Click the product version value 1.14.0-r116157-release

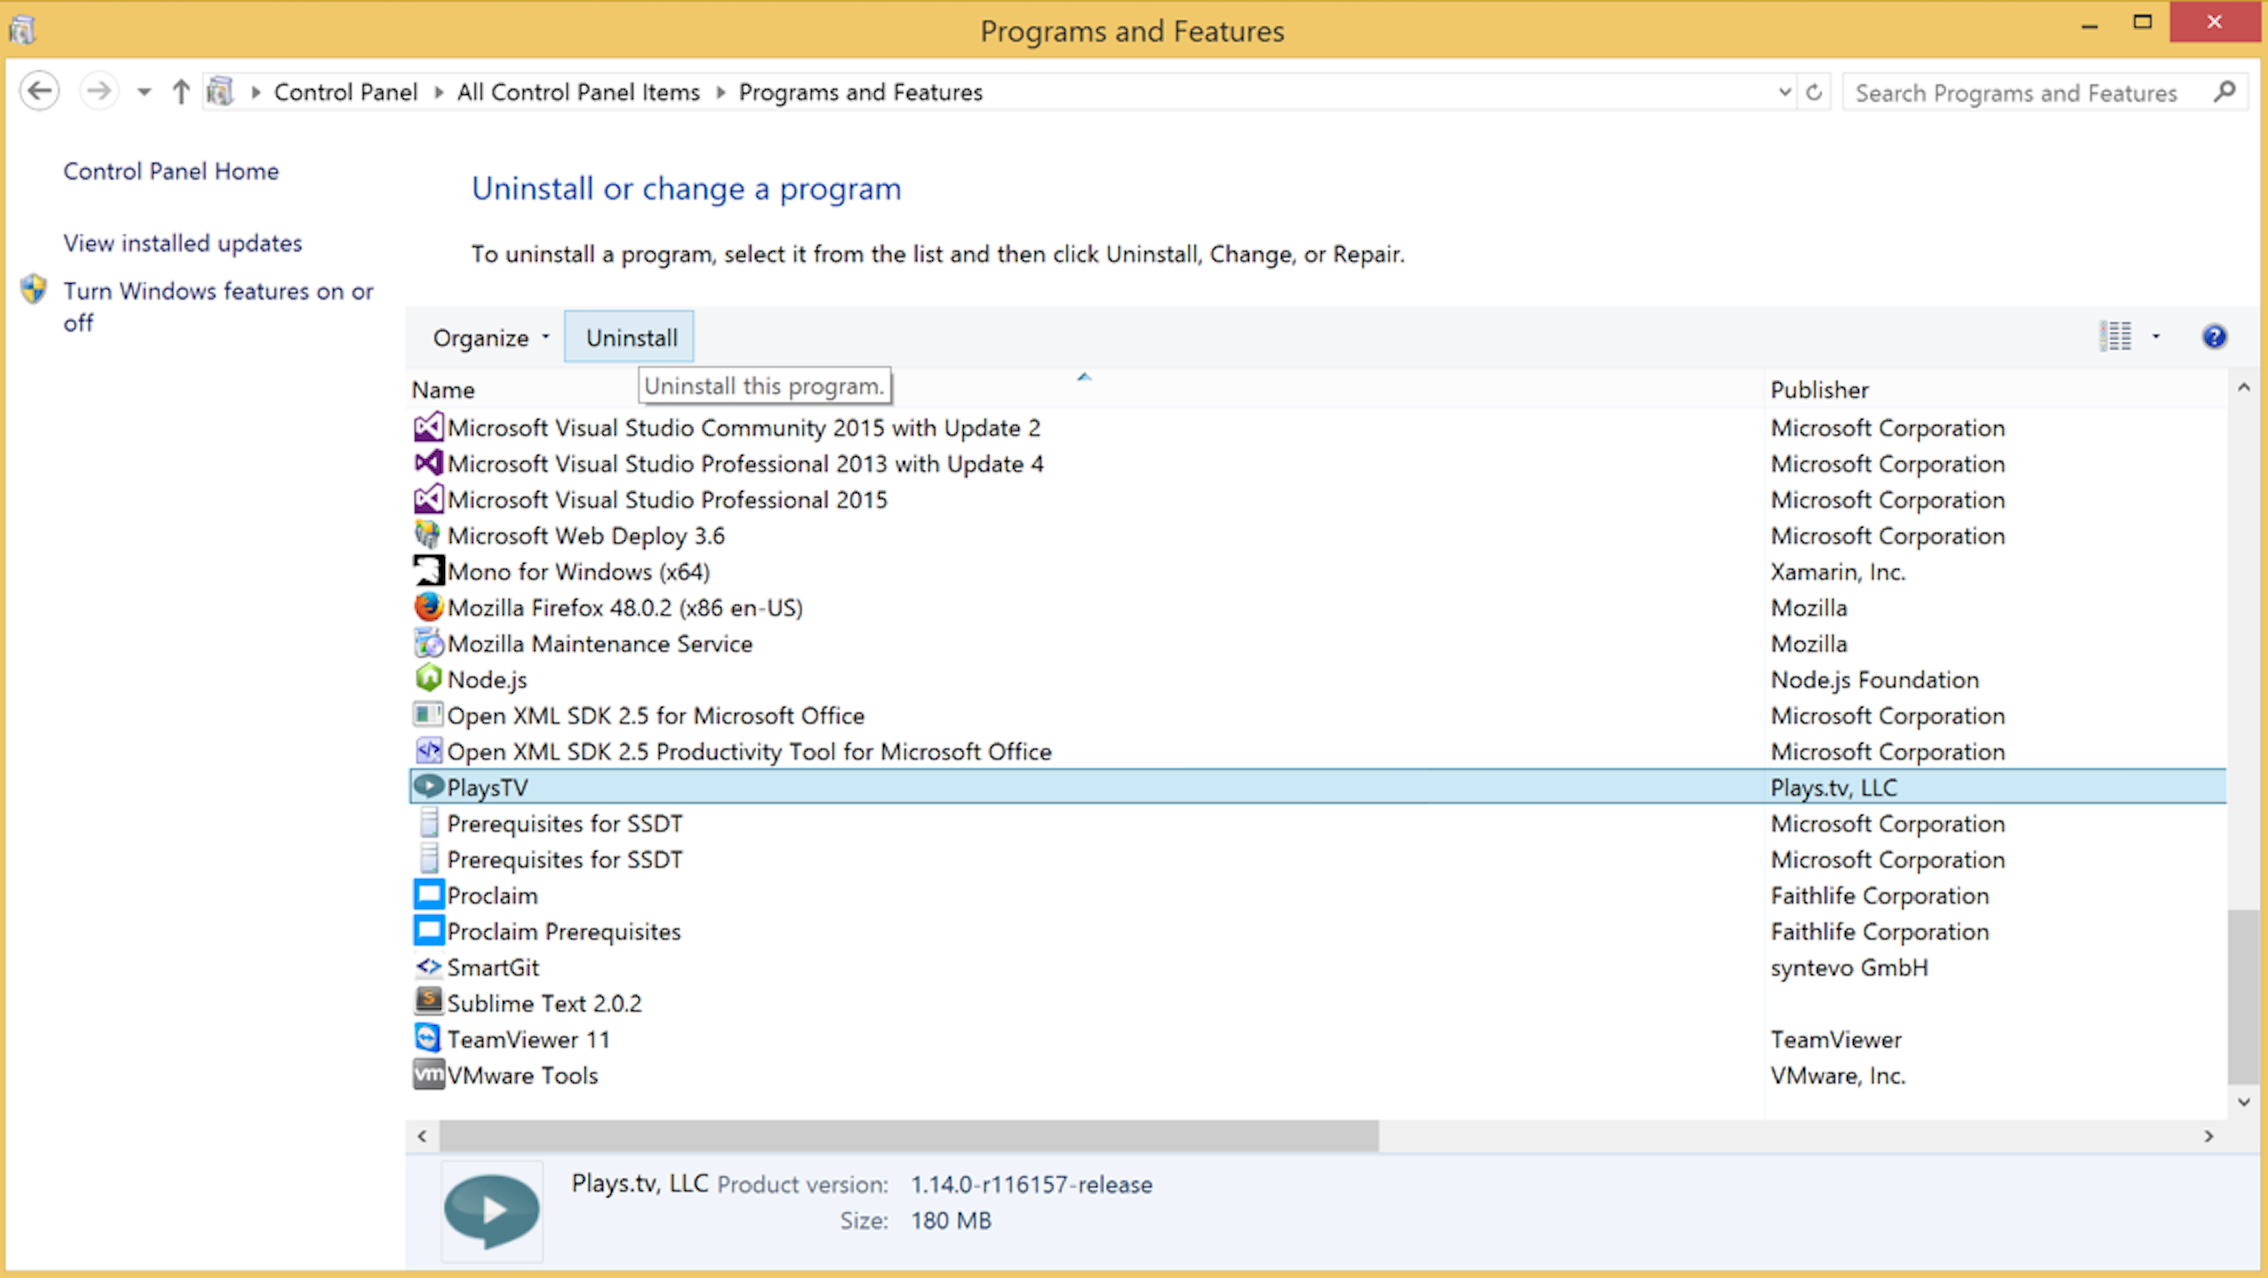1031,1185
